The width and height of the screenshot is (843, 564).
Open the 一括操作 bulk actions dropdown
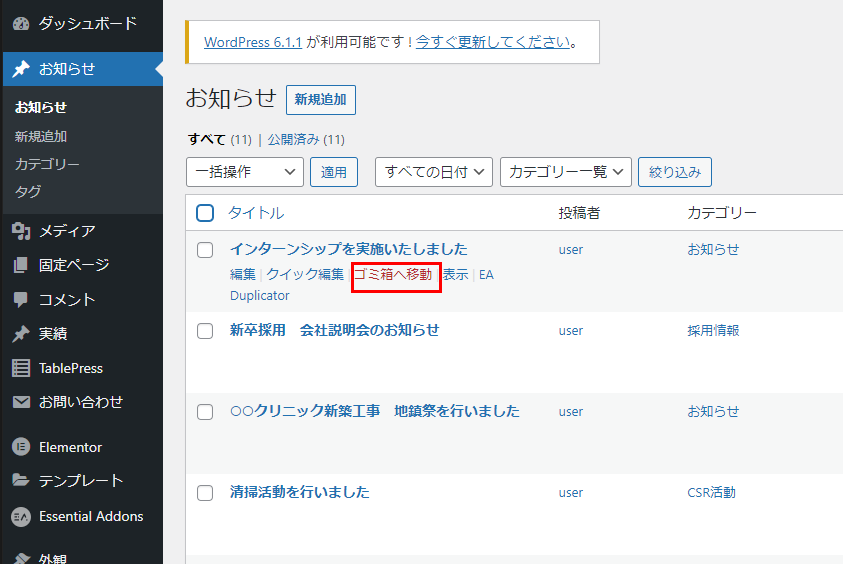(x=244, y=172)
